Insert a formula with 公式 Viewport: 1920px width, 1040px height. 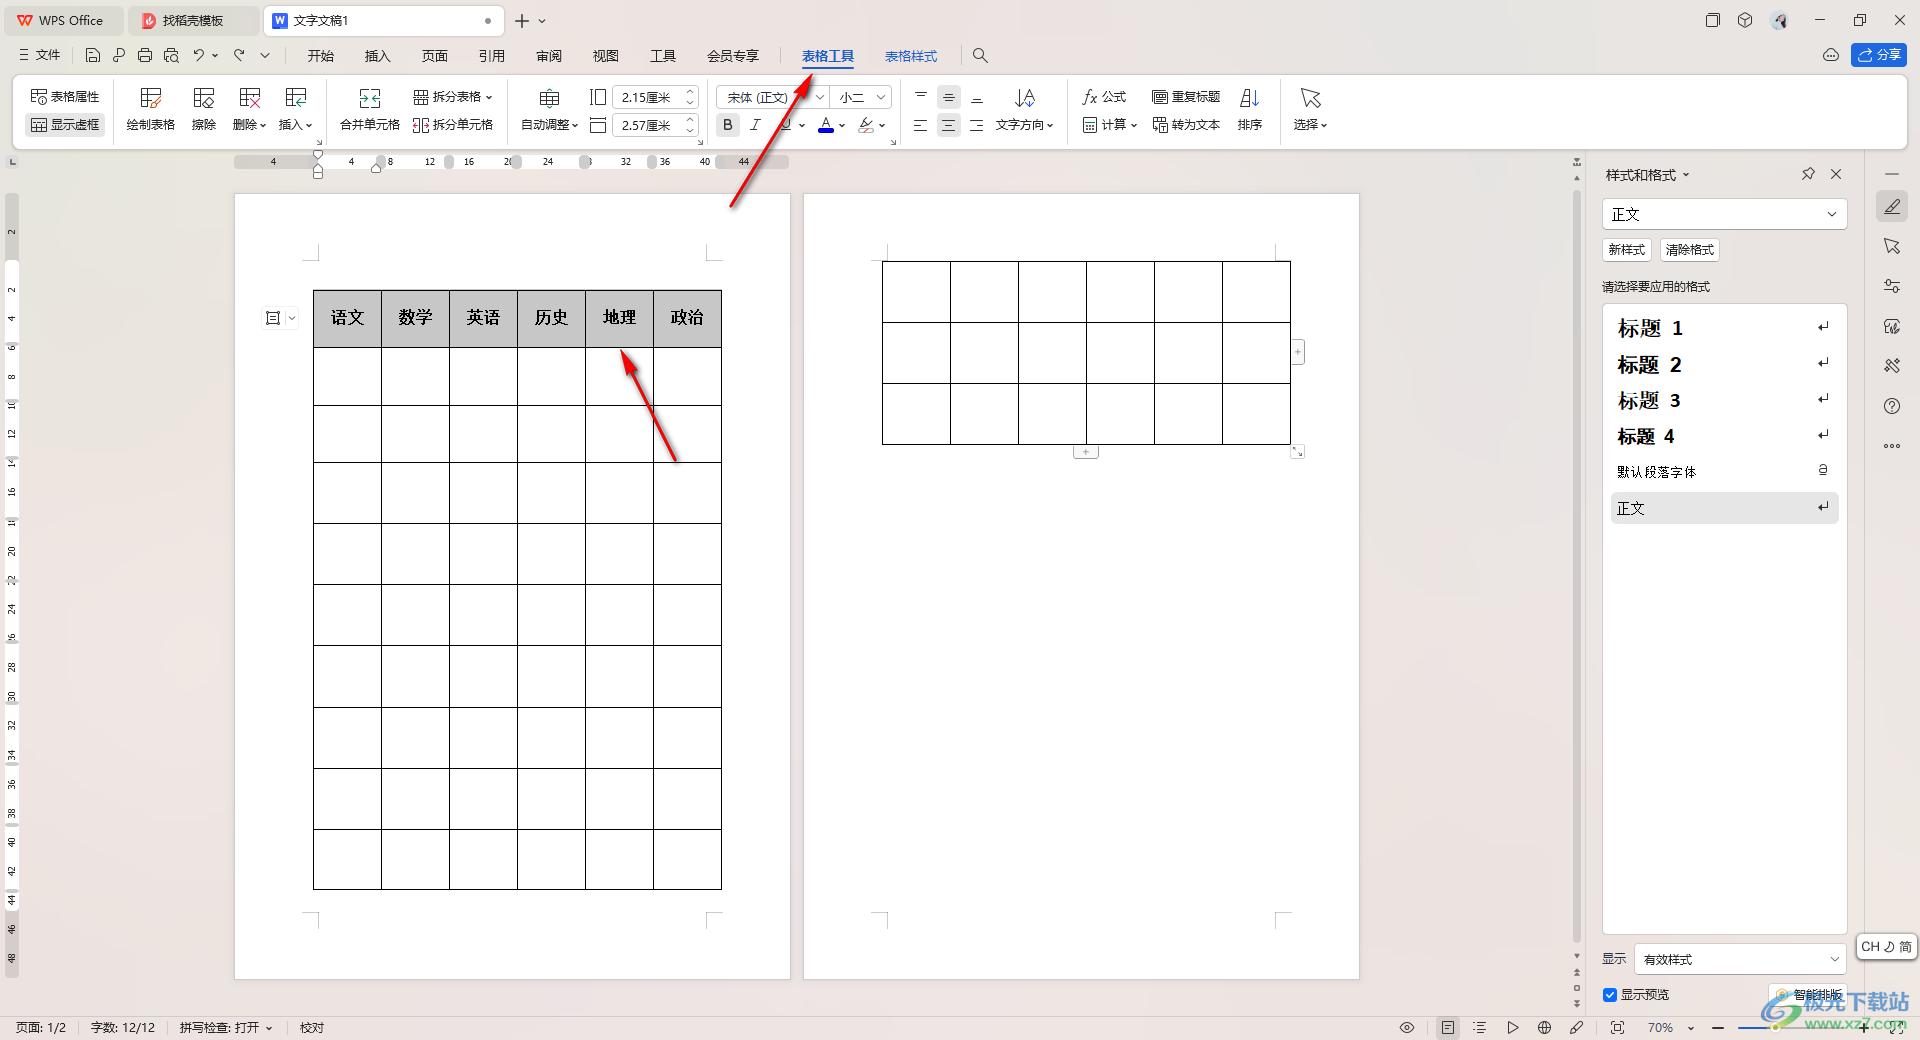tap(1104, 96)
